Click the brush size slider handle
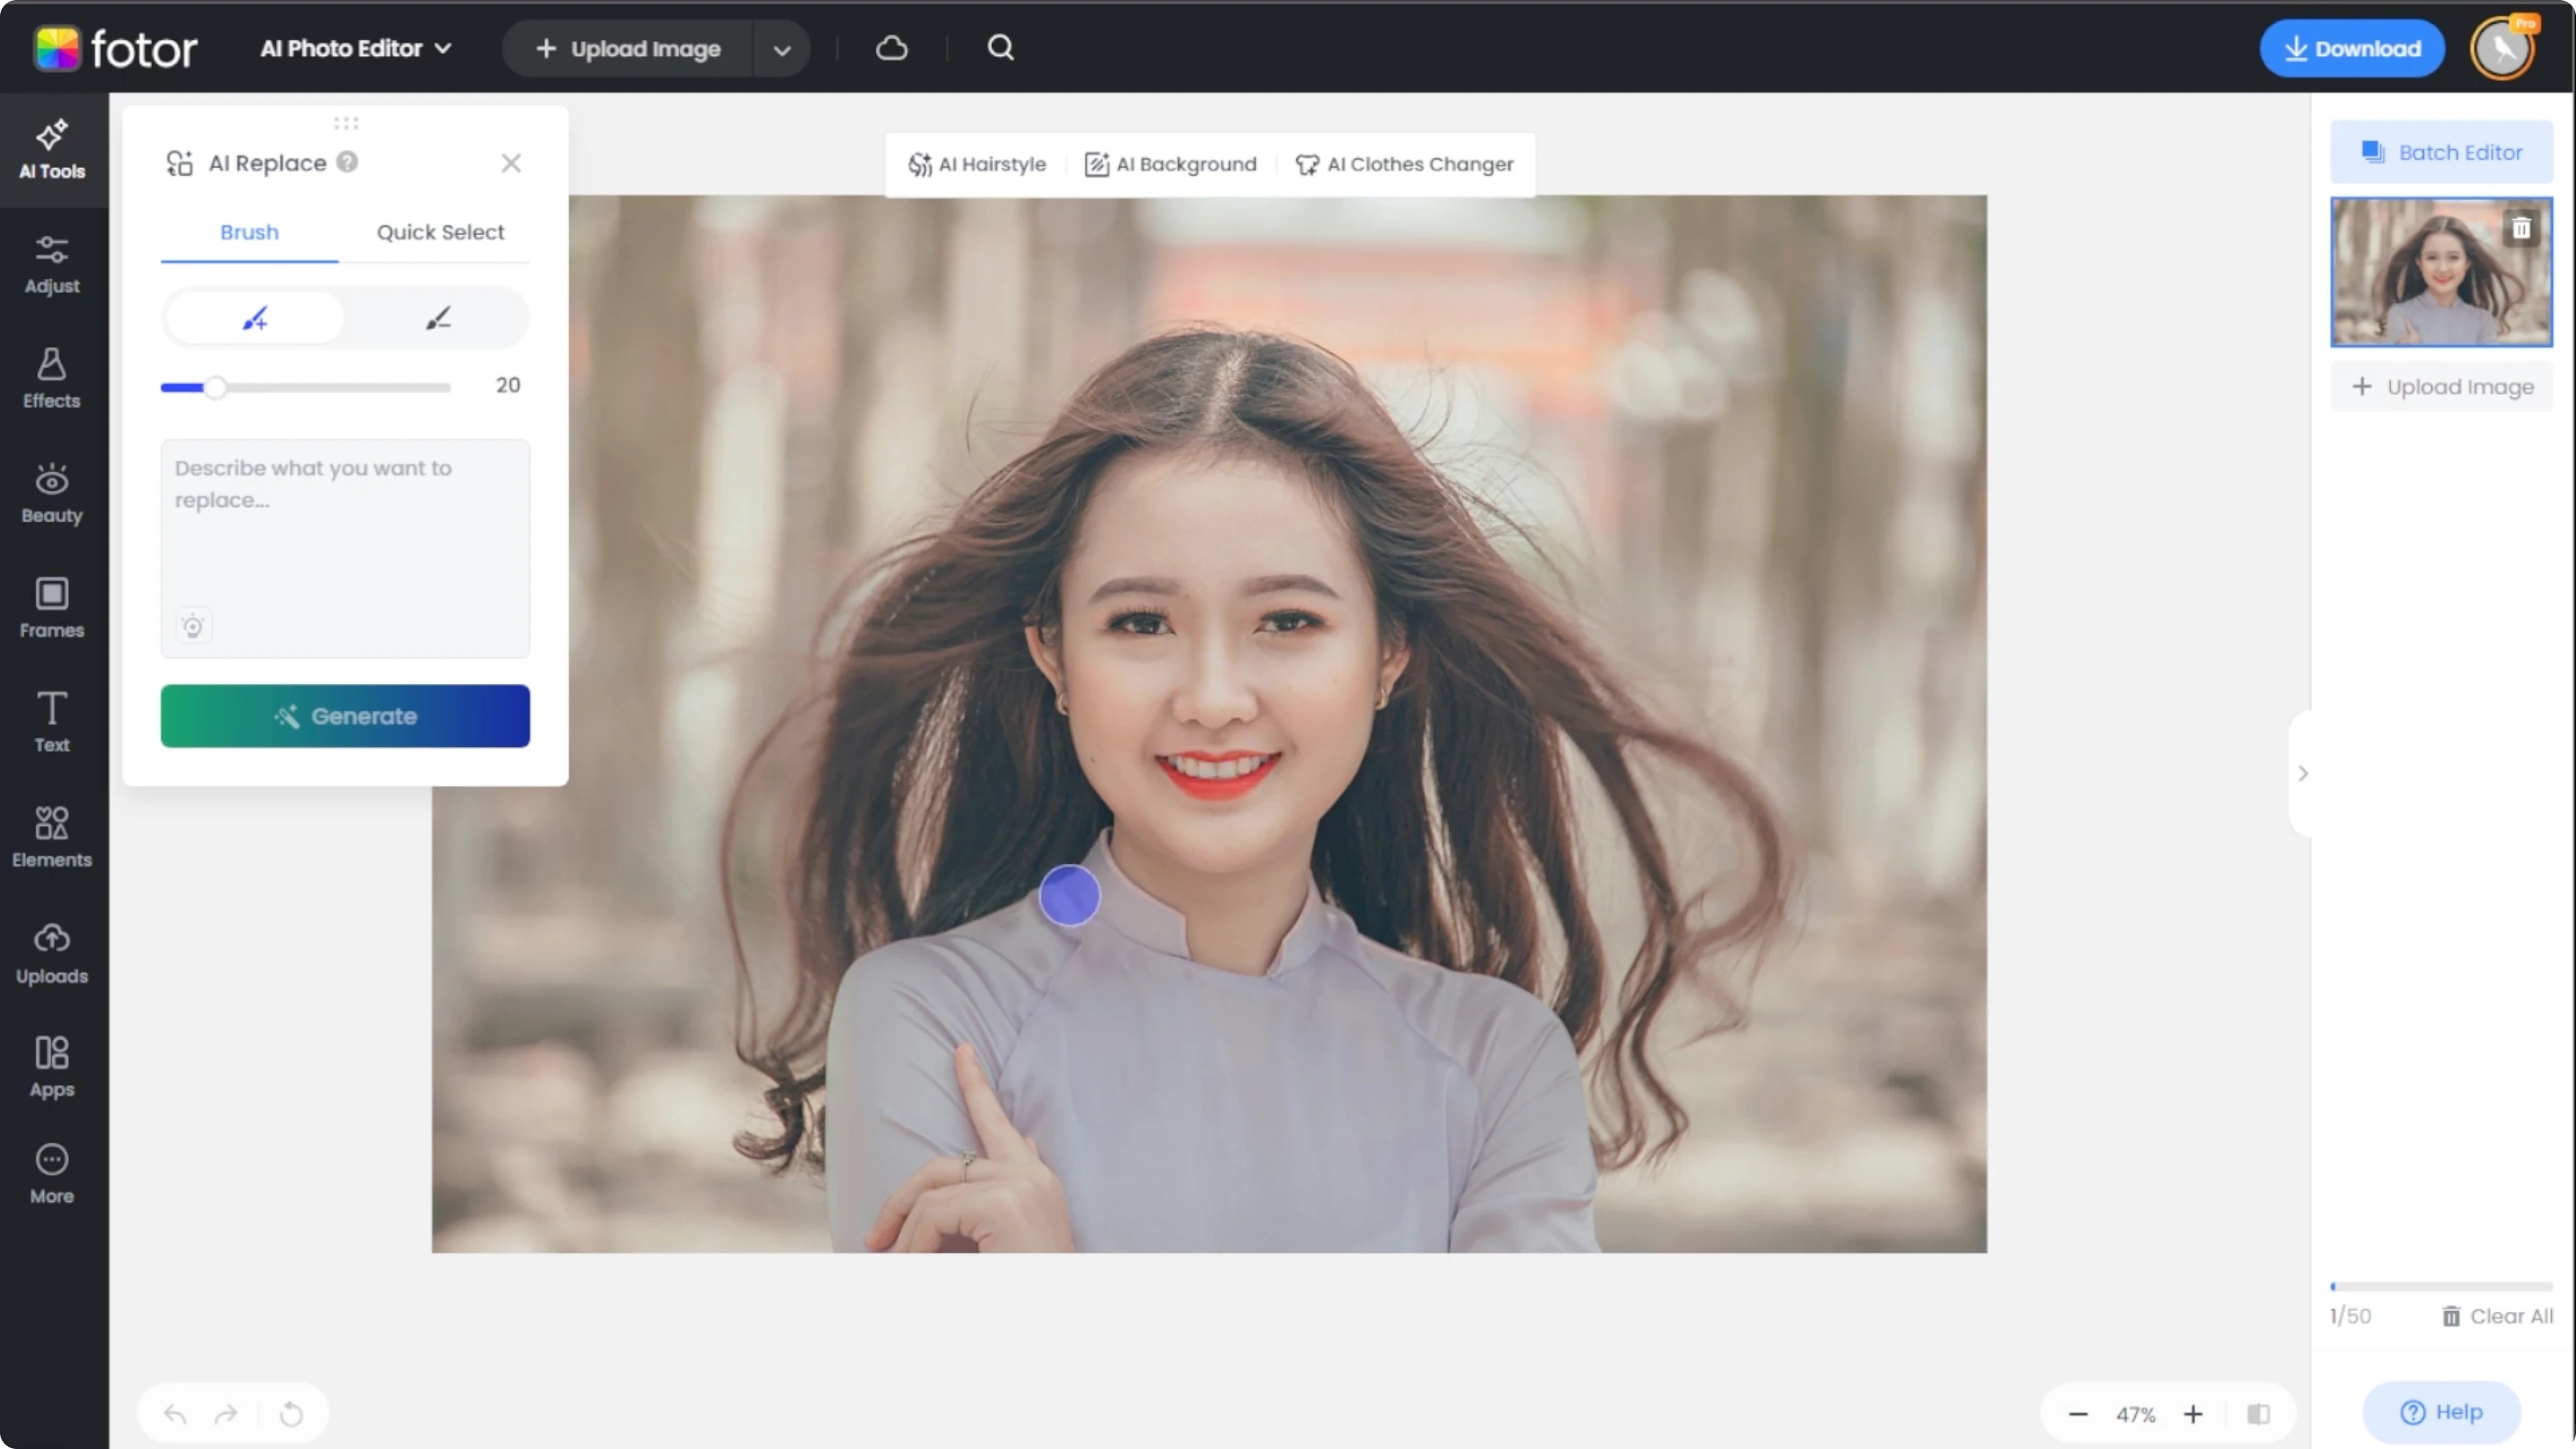The width and height of the screenshot is (2576, 1449). click(215, 387)
